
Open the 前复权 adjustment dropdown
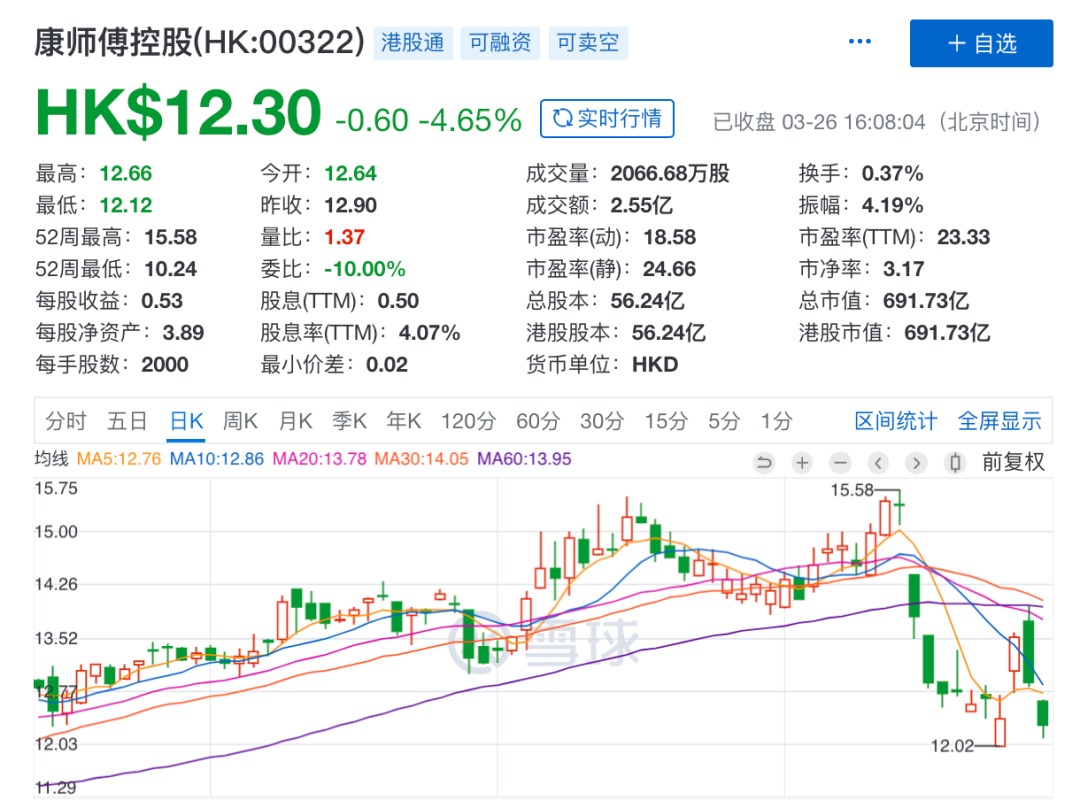point(1013,462)
